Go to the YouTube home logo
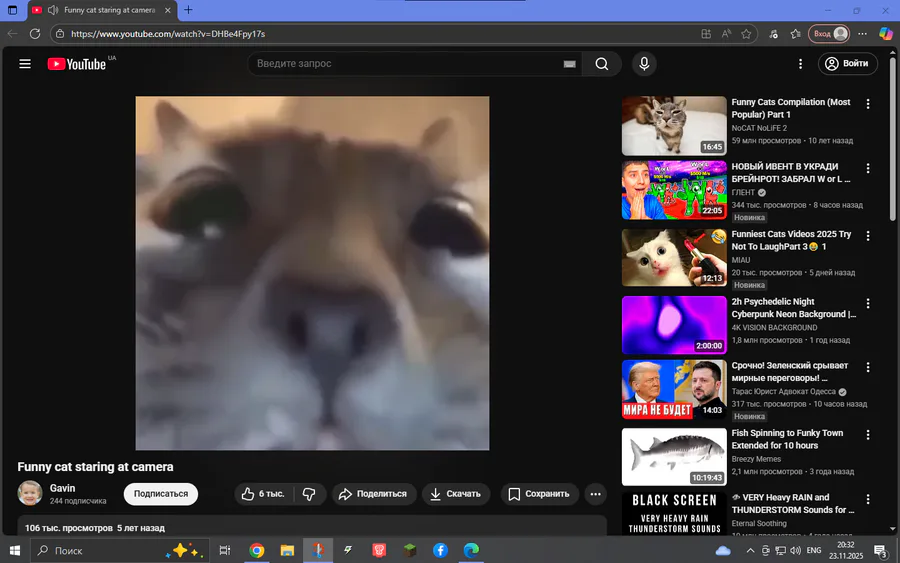This screenshot has height=563, width=900. (x=77, y=64)
